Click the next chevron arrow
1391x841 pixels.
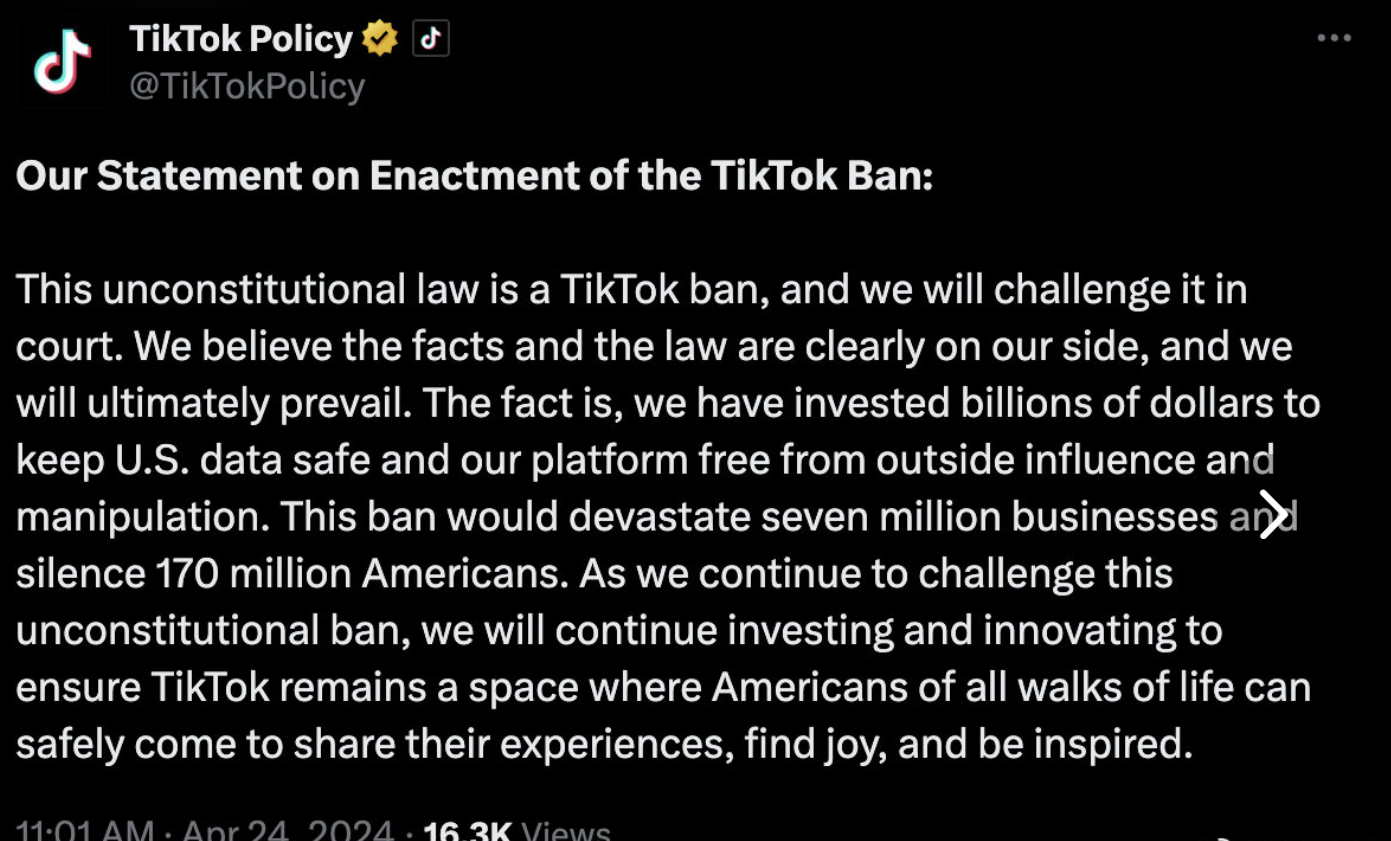tap(1271, 515)
